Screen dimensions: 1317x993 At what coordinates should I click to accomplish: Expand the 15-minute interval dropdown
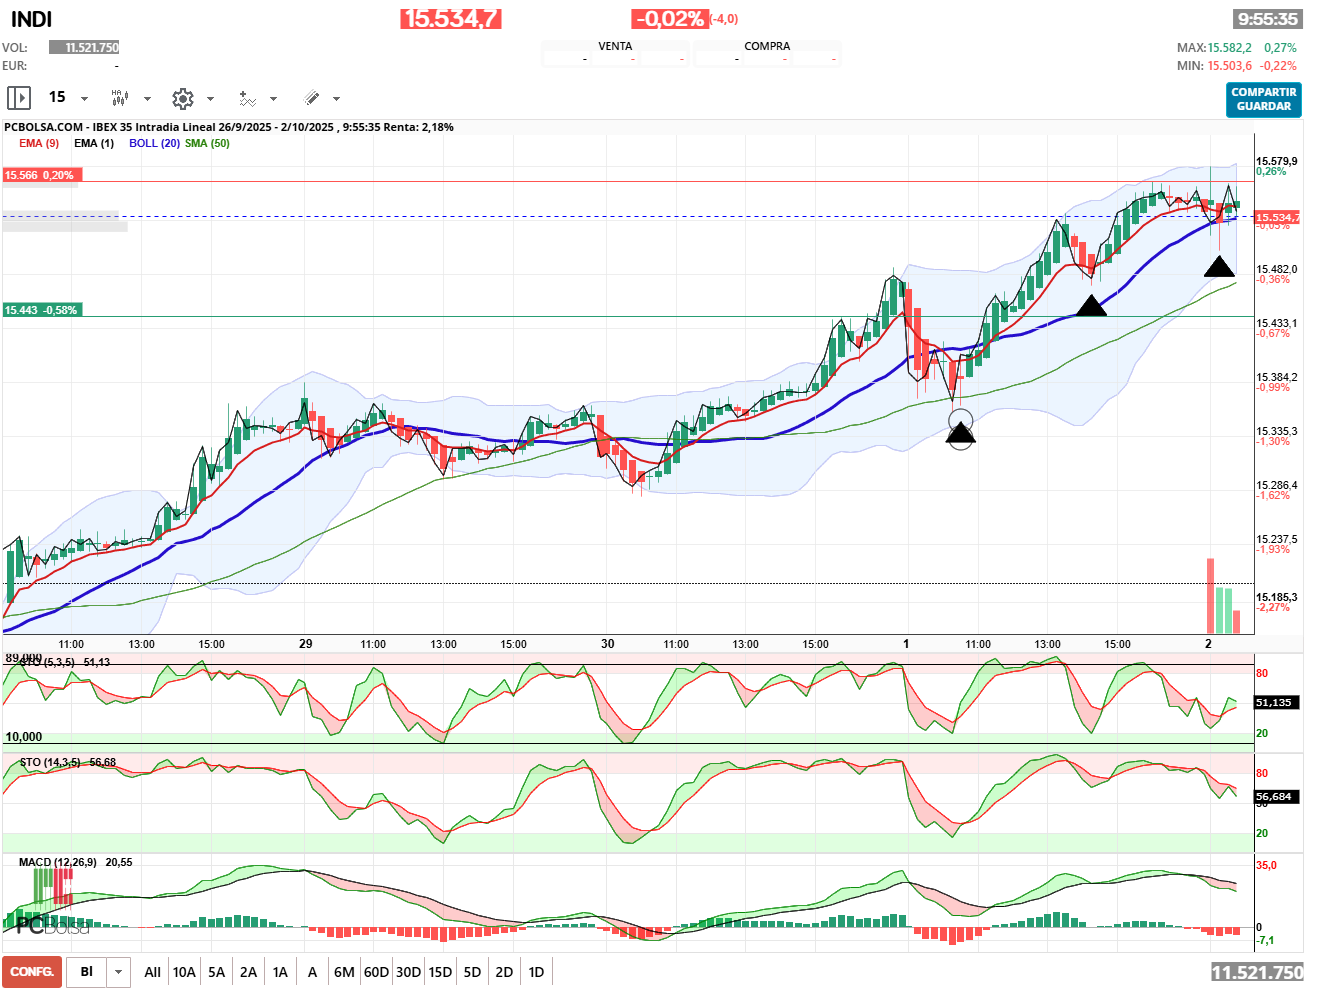click(84, 99)
